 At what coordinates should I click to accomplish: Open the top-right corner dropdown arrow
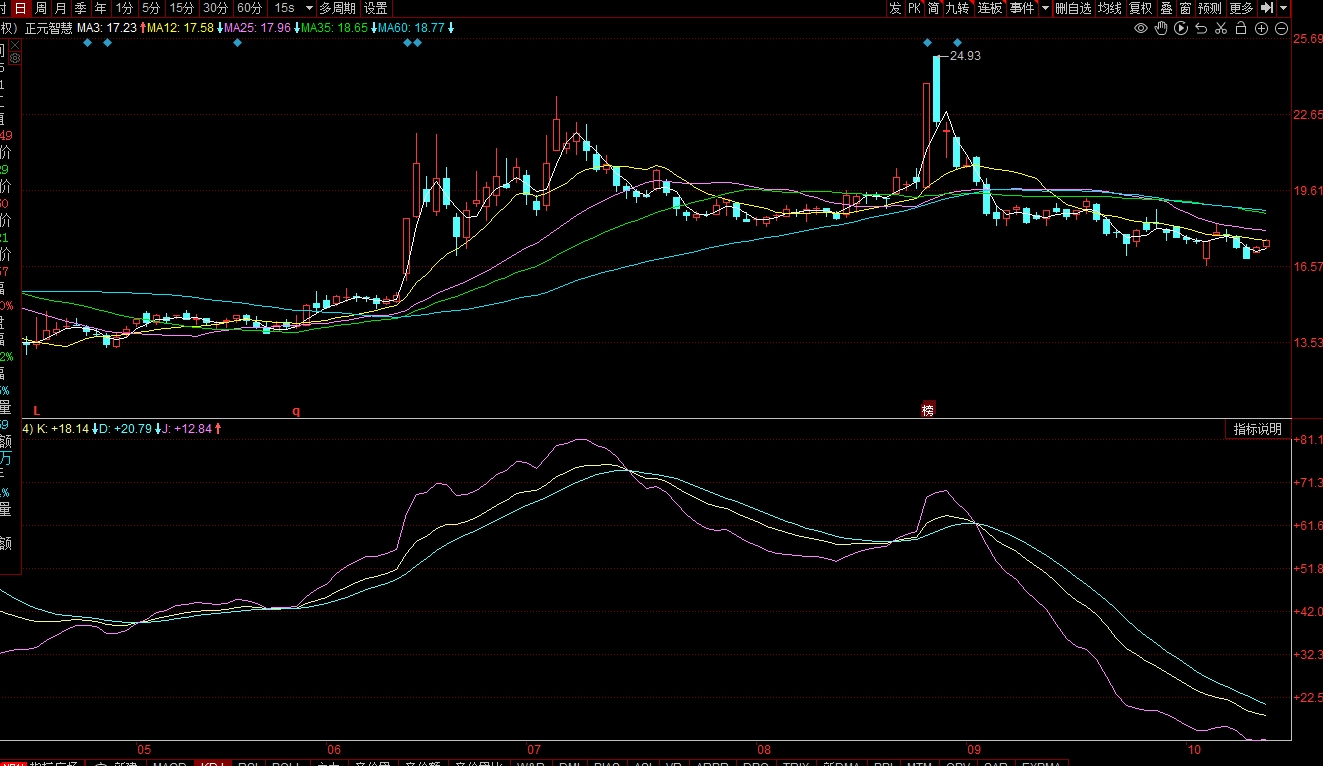[x=1283, y=8]
